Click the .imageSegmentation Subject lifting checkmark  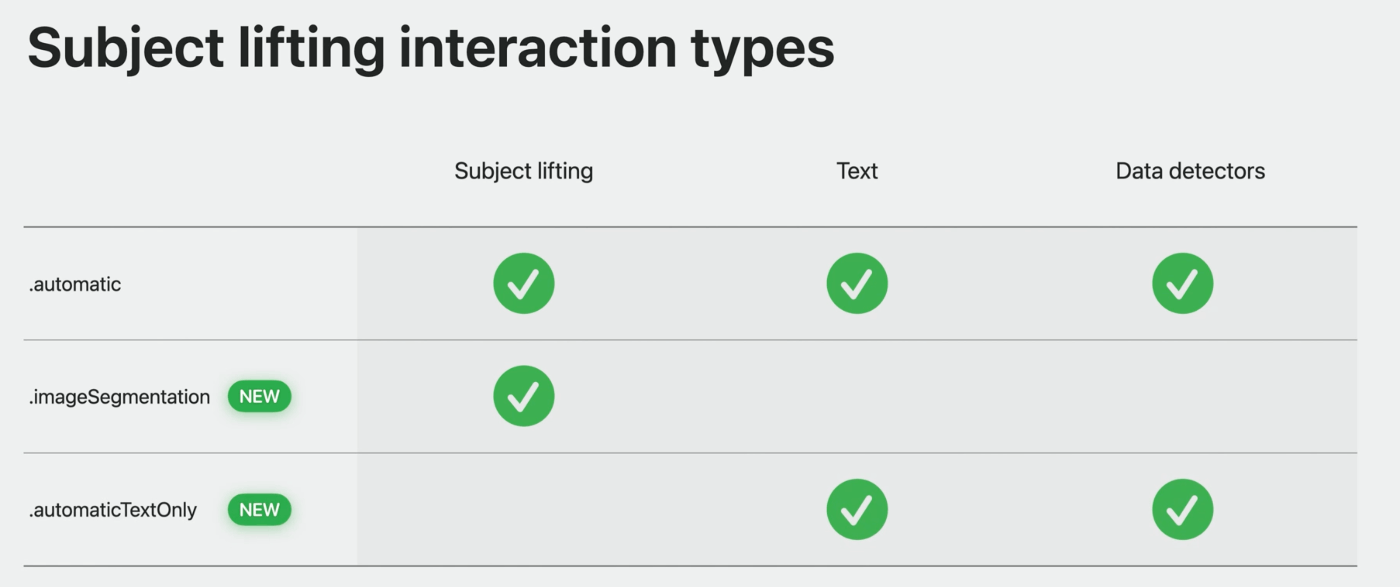pos(523,396)
